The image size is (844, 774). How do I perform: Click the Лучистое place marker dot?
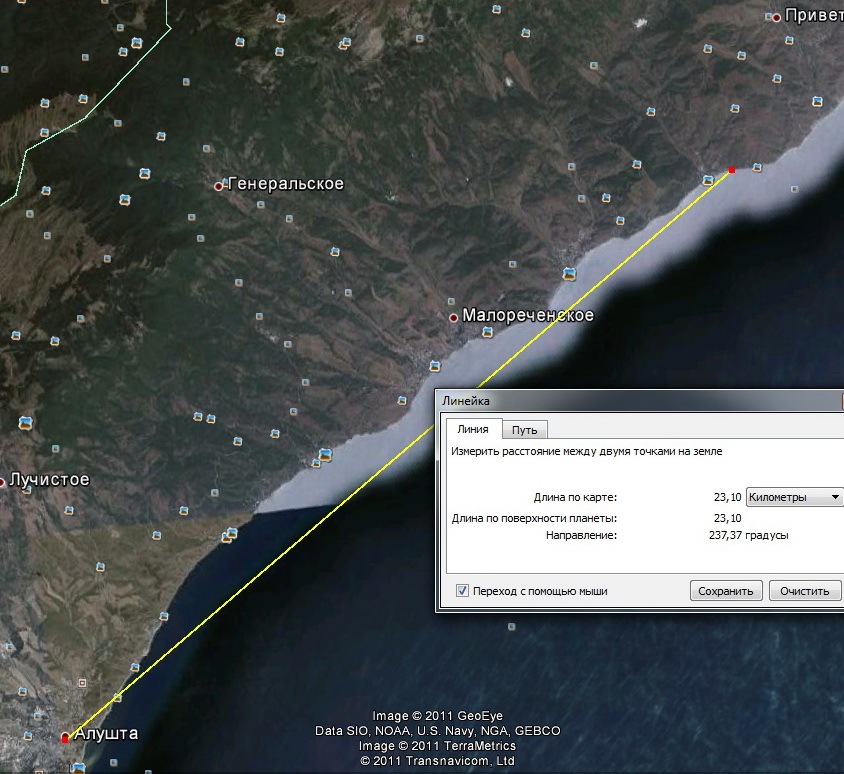[3, 482]
